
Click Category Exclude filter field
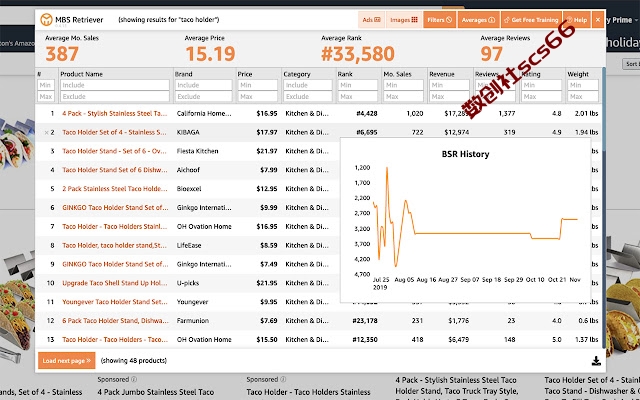pyautogui.click(x=307, y=96)
